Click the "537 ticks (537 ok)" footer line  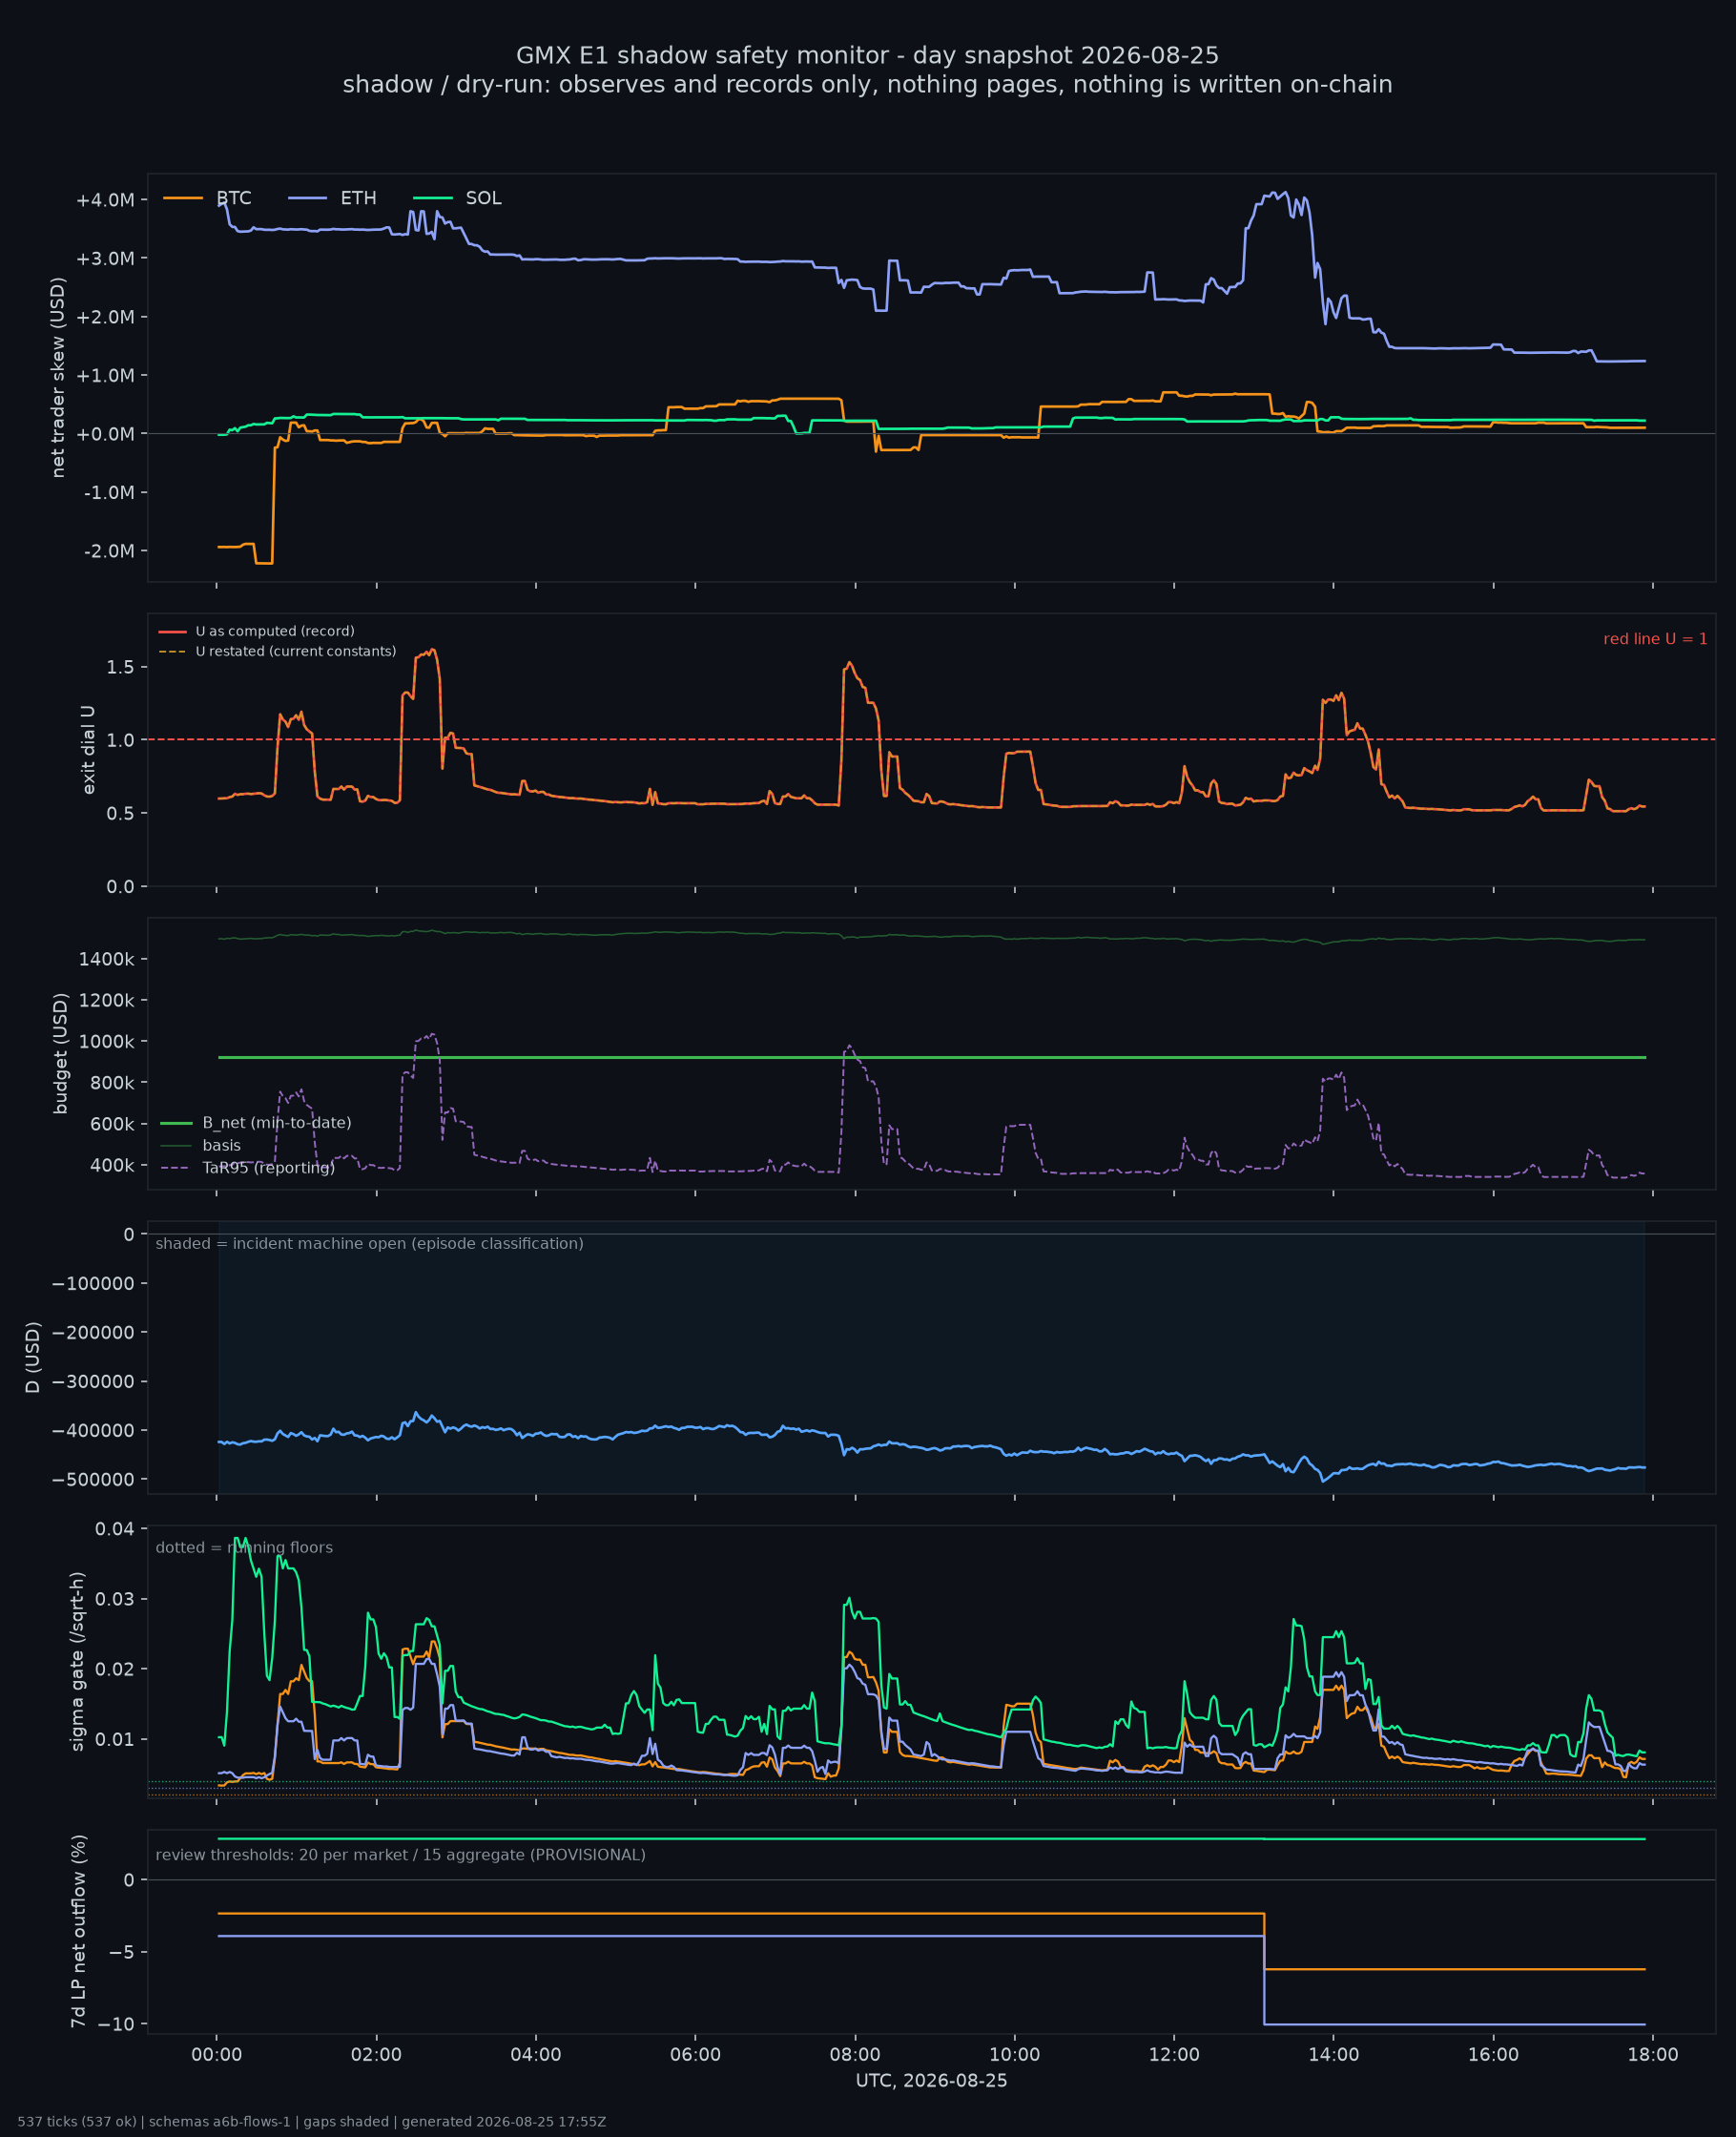pos(312,2122)
